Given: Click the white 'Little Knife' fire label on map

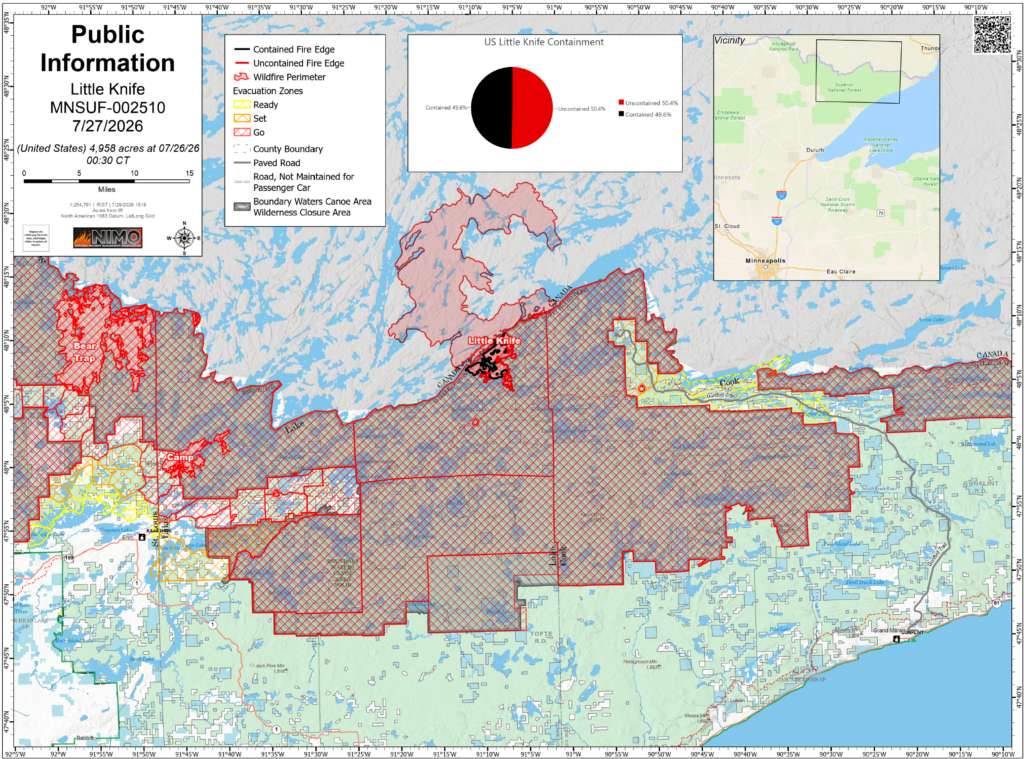Looking at the screenshot, I should 494,340.
